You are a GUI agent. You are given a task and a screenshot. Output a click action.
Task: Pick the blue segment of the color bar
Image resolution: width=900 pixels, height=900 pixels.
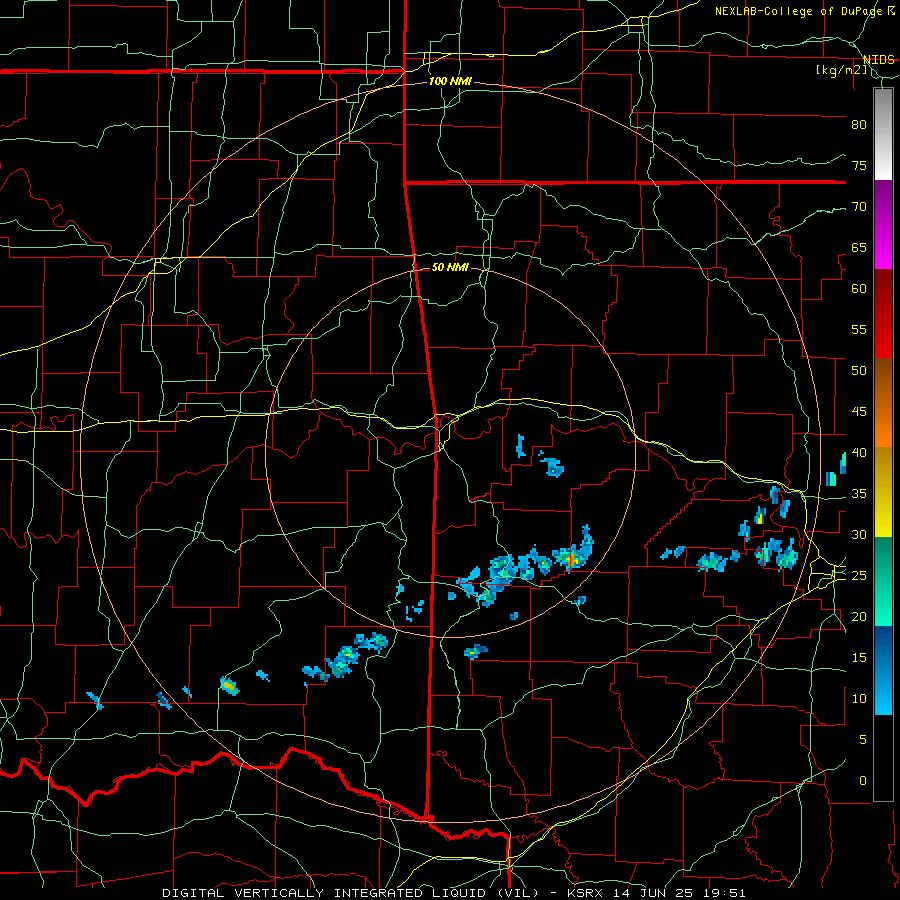click(x=883, y=670)
